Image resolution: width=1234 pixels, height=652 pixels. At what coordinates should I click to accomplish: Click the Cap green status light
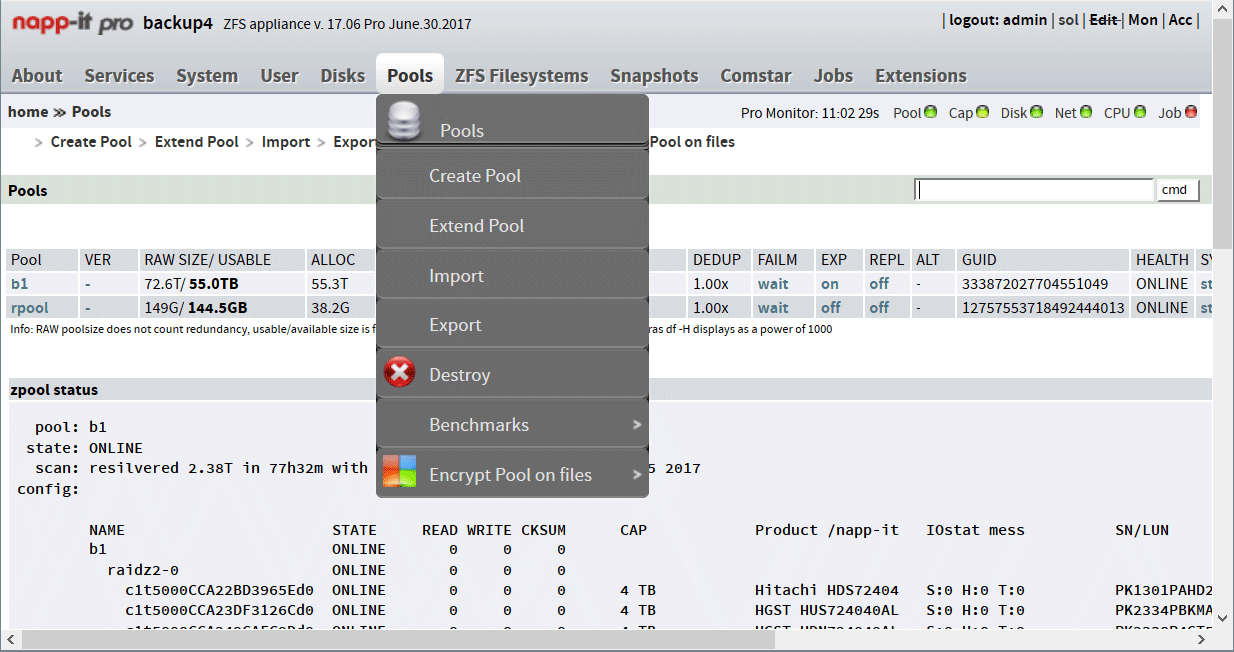(x=983, y=113)
